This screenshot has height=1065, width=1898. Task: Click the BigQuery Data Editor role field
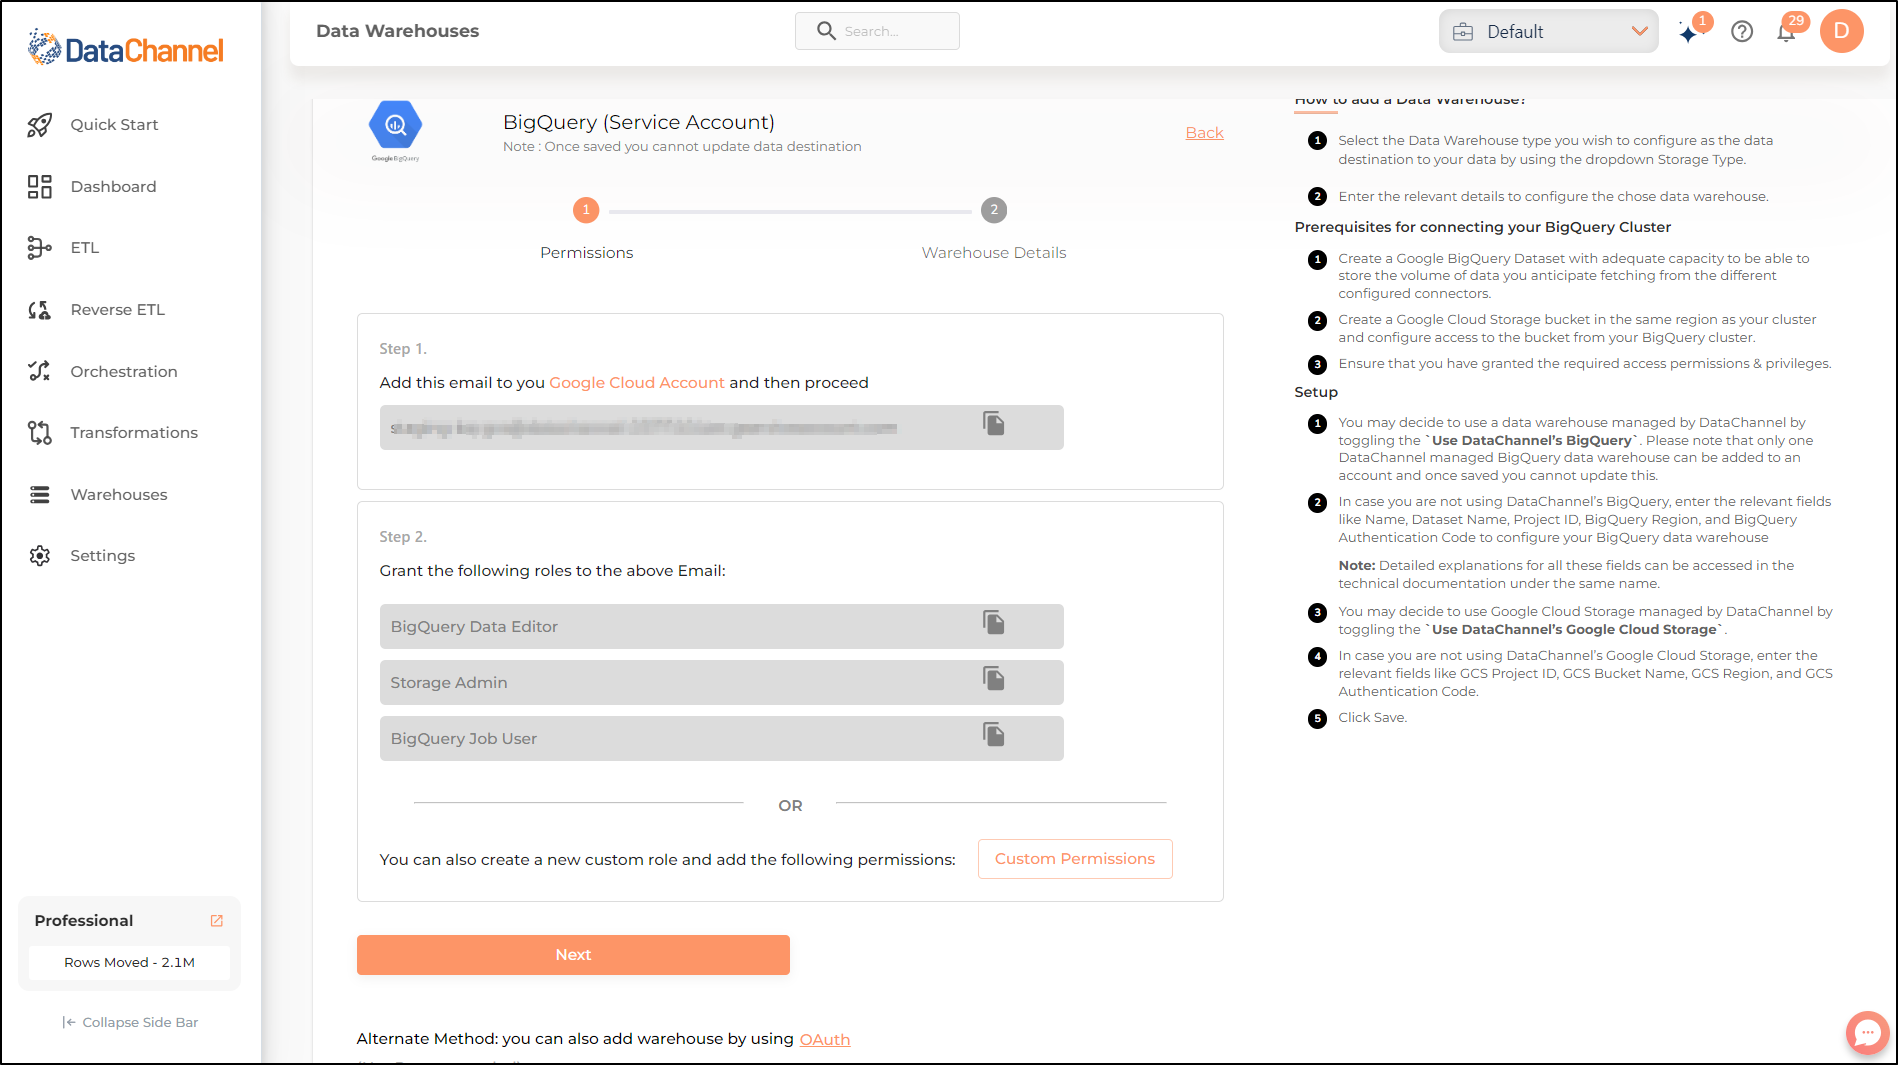tap(722, 627)
